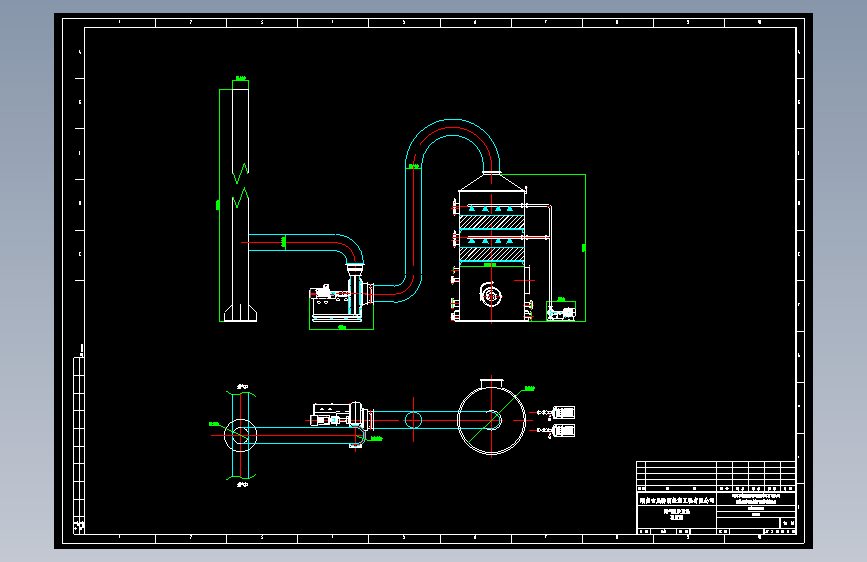
Task: Select the revision table on left border
Action: click(x=79, y=445)
